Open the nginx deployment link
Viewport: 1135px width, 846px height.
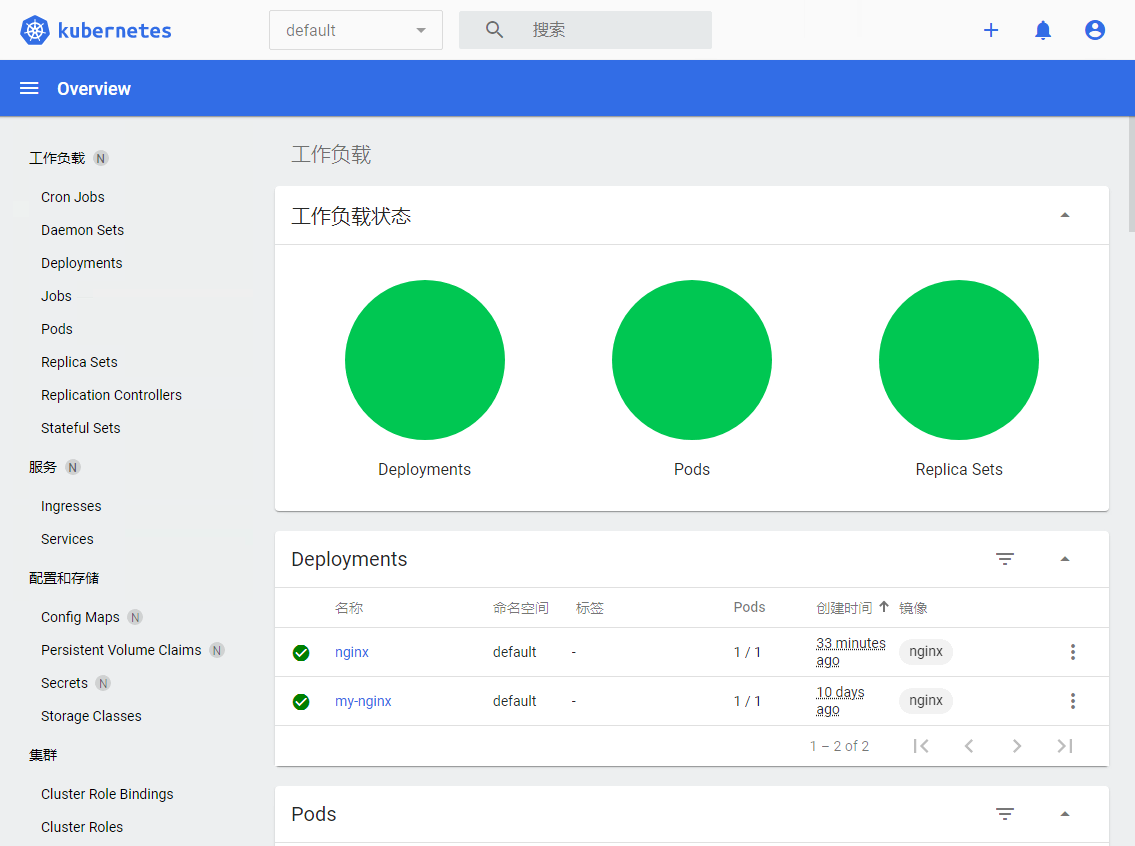tap(352, 652)
